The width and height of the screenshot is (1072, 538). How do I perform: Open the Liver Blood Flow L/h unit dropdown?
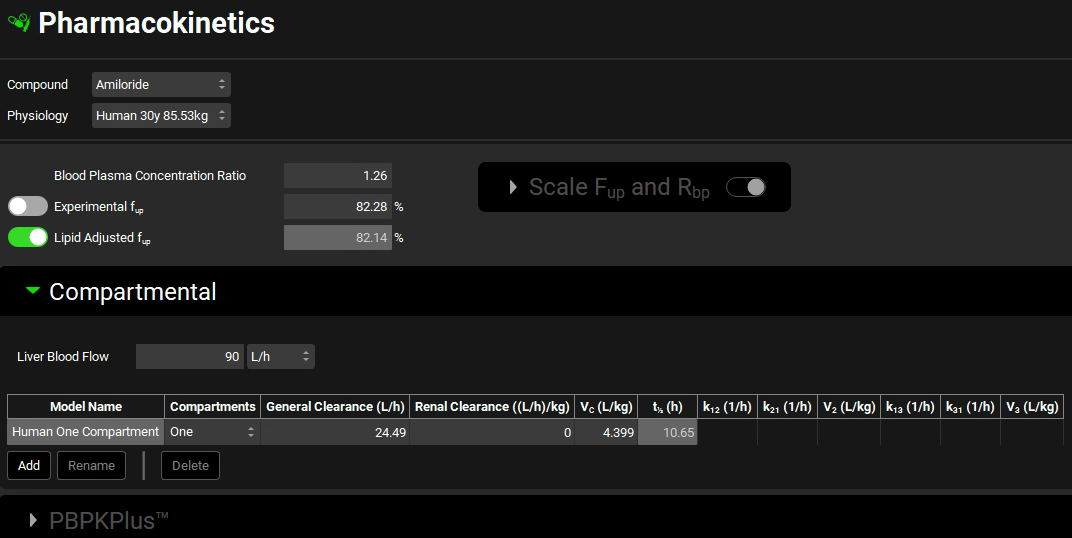281,357
